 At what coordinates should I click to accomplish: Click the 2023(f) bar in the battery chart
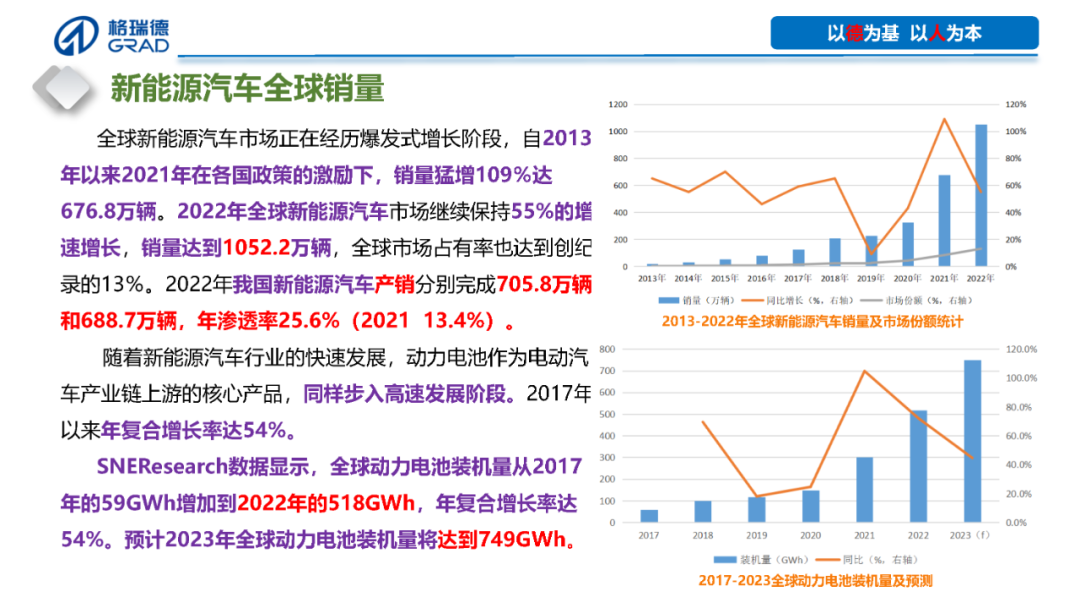[972, 441]
